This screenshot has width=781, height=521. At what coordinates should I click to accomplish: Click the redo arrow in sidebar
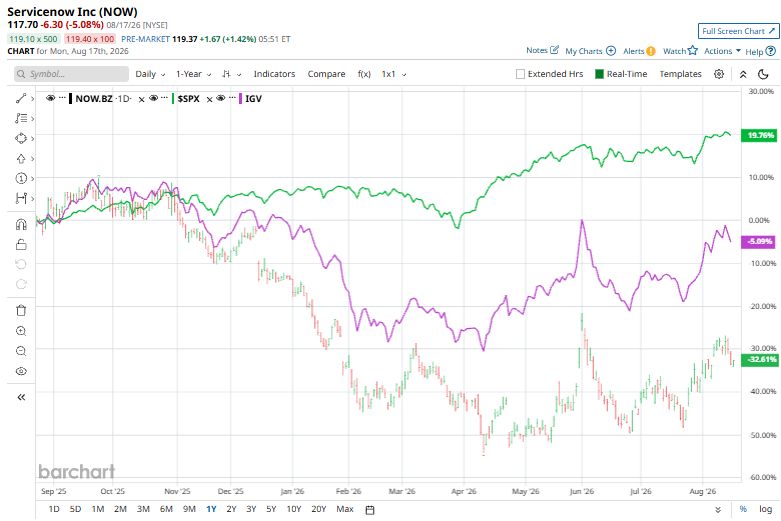click(21, 284)
